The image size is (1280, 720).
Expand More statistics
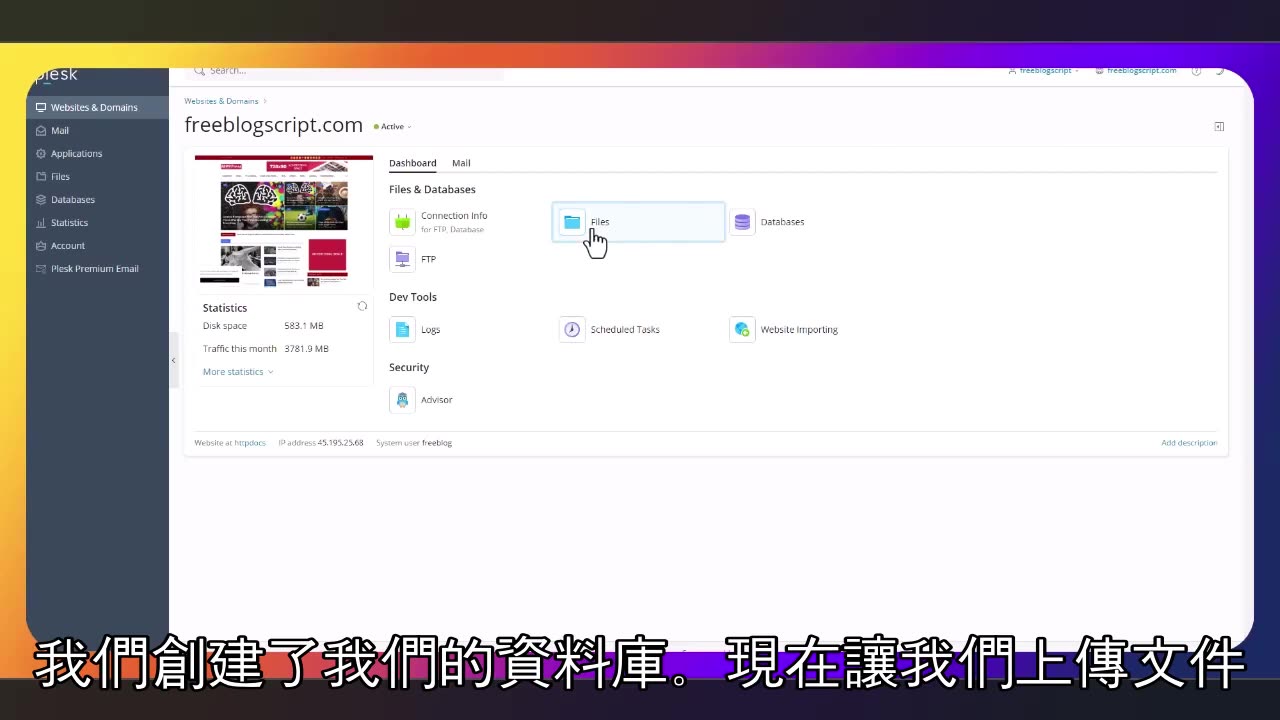click(238, 371)
